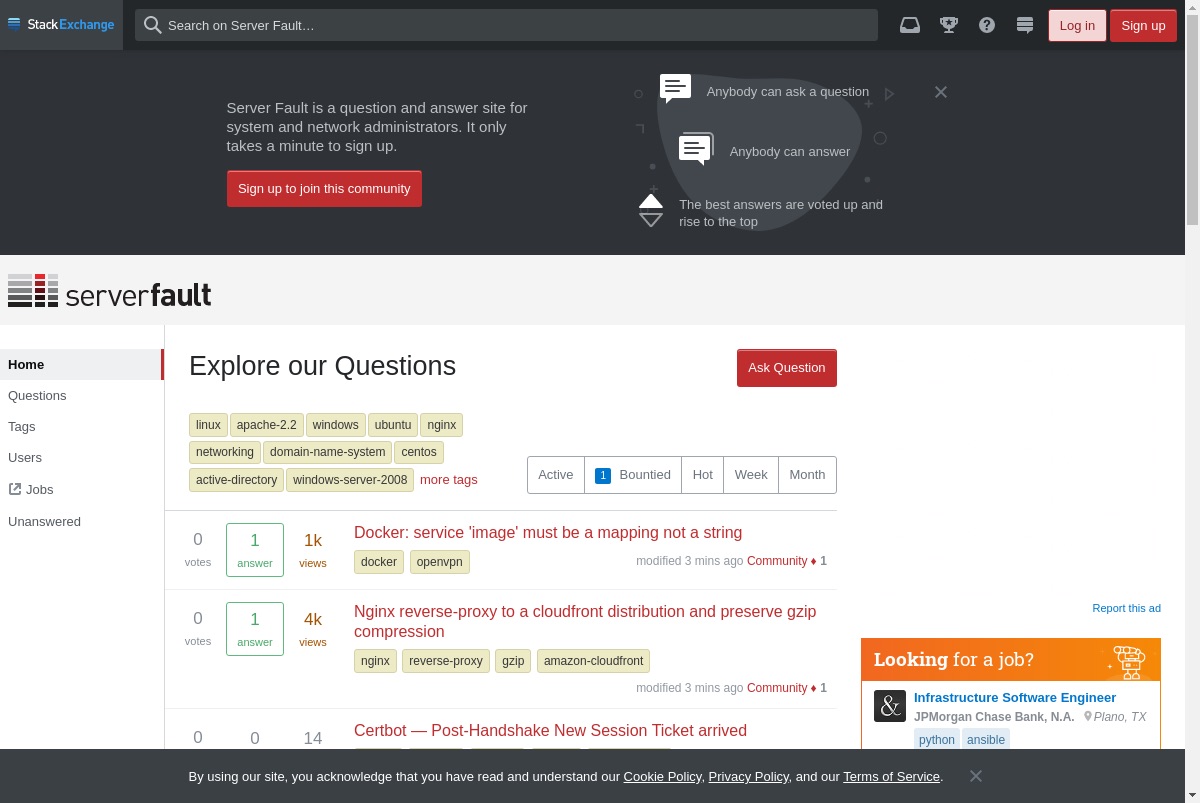Switch to the Month tab
This screenshot has width=1200, height=803.
pos(807,475)
